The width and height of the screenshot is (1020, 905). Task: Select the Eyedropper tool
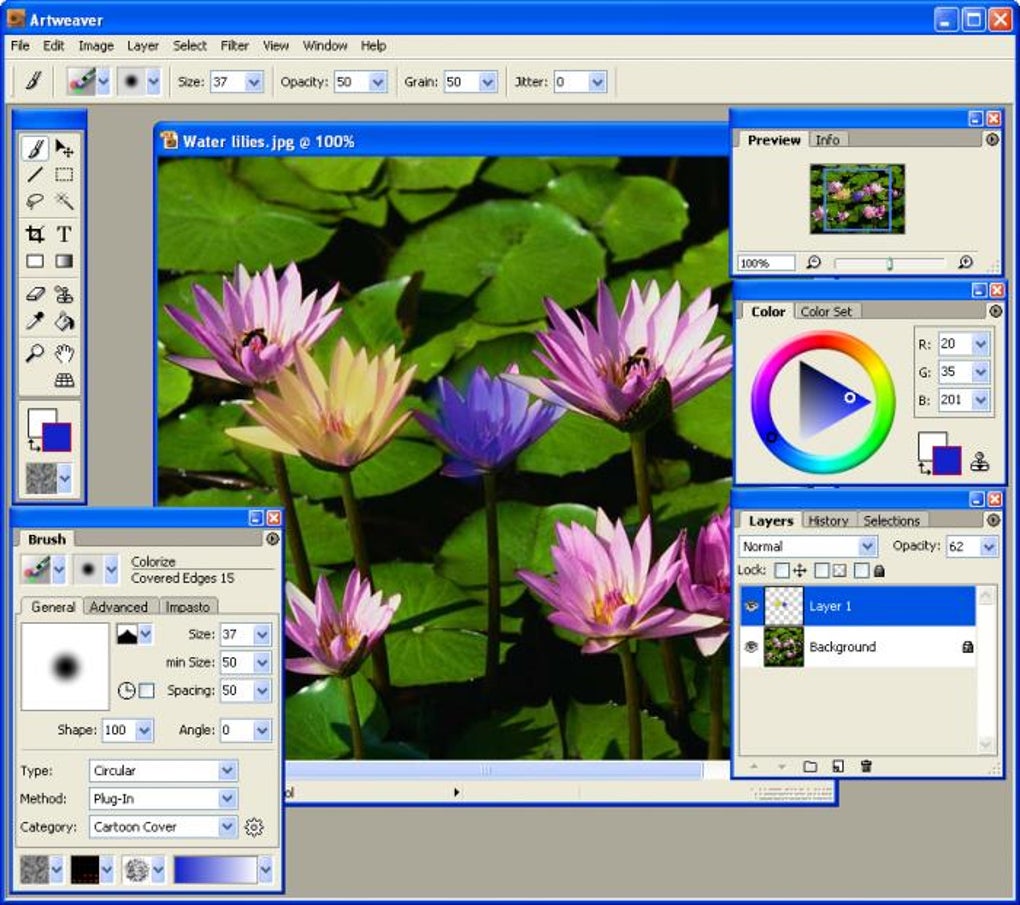pos(35,321)
